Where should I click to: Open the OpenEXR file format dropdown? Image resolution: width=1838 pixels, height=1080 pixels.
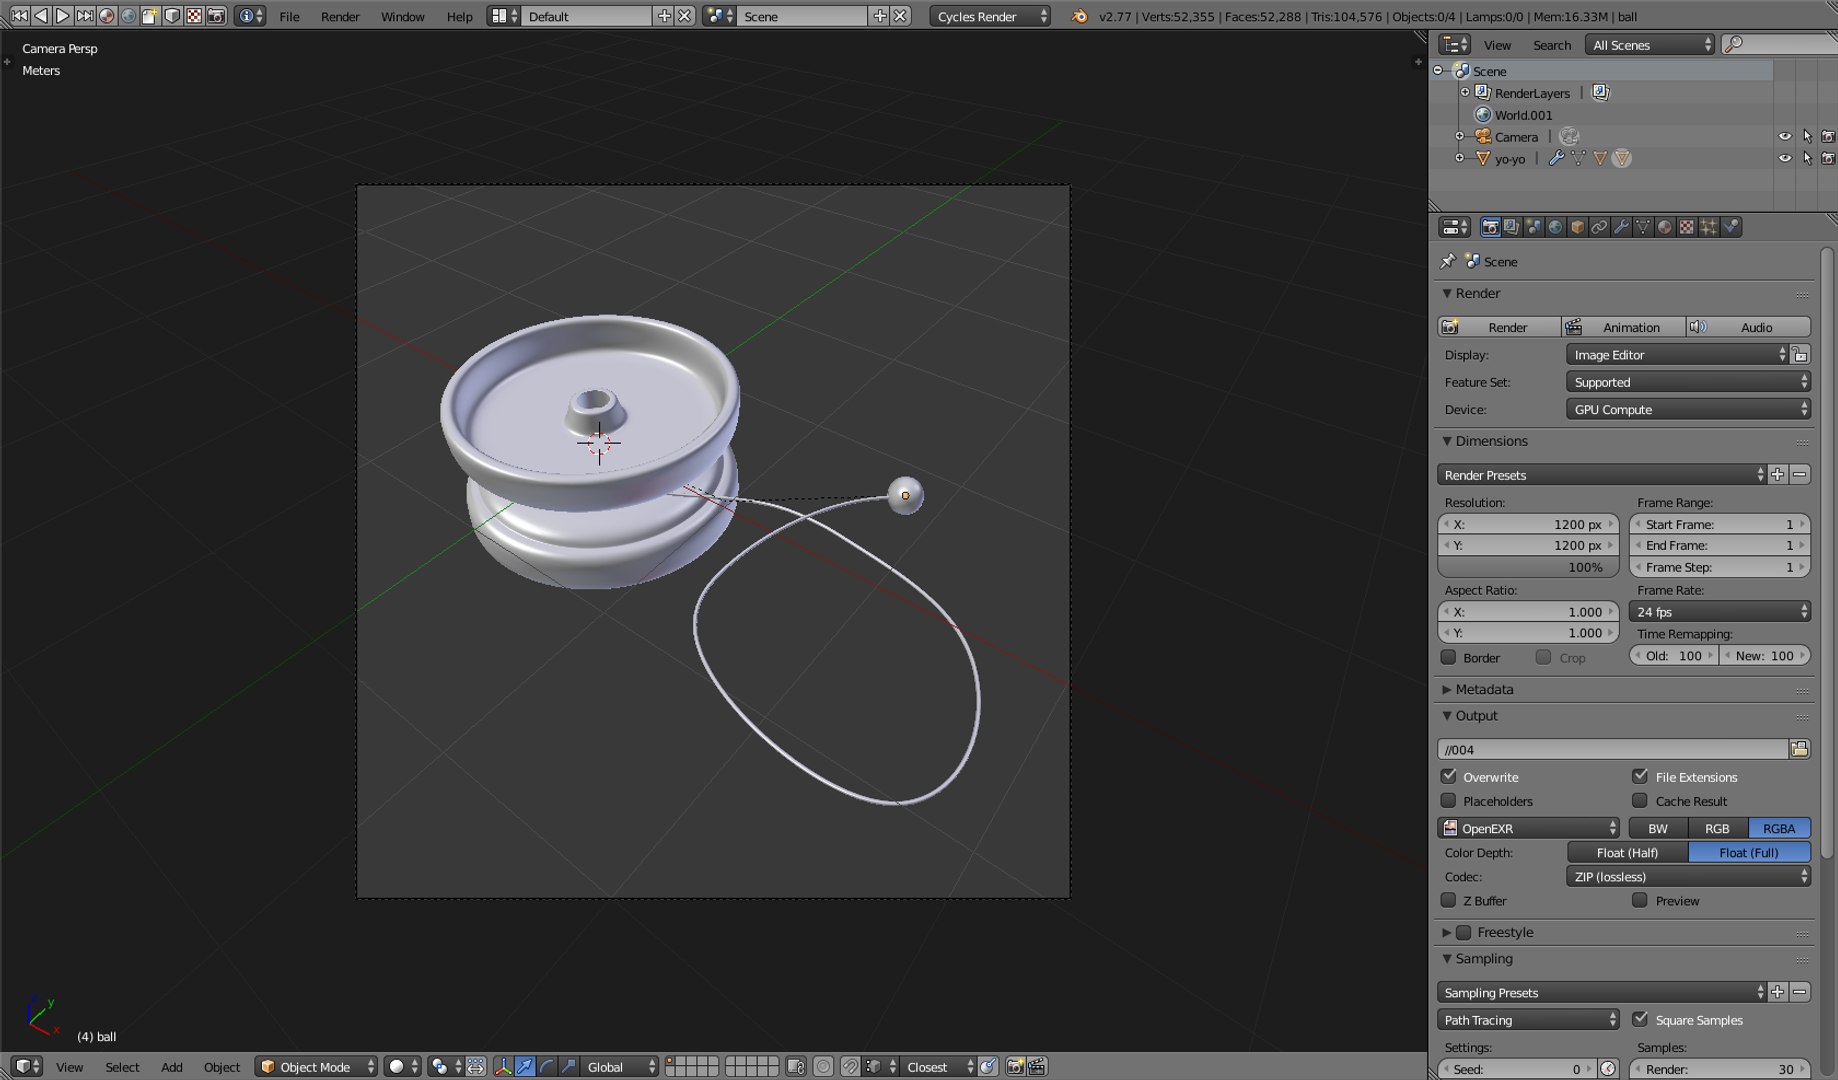pos(1528,828)
